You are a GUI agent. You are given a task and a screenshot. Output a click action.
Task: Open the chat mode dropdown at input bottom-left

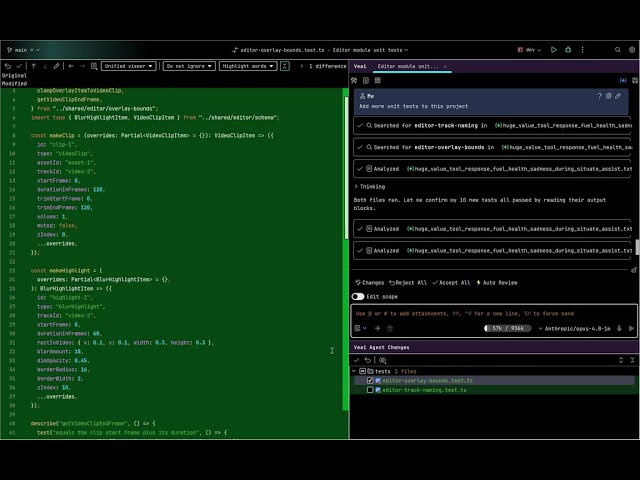360,328
